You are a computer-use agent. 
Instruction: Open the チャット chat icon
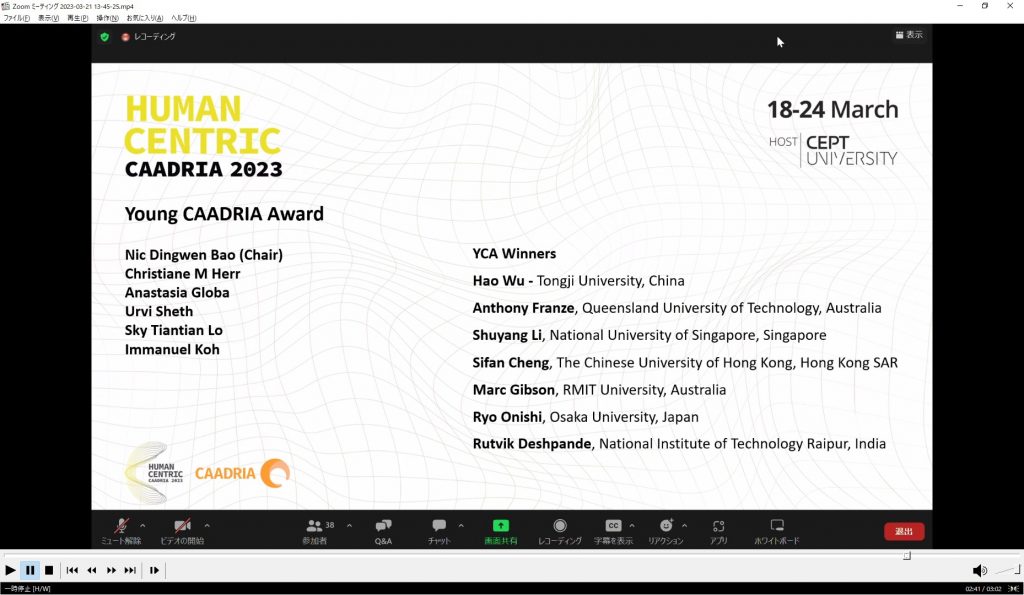point(439,525)
